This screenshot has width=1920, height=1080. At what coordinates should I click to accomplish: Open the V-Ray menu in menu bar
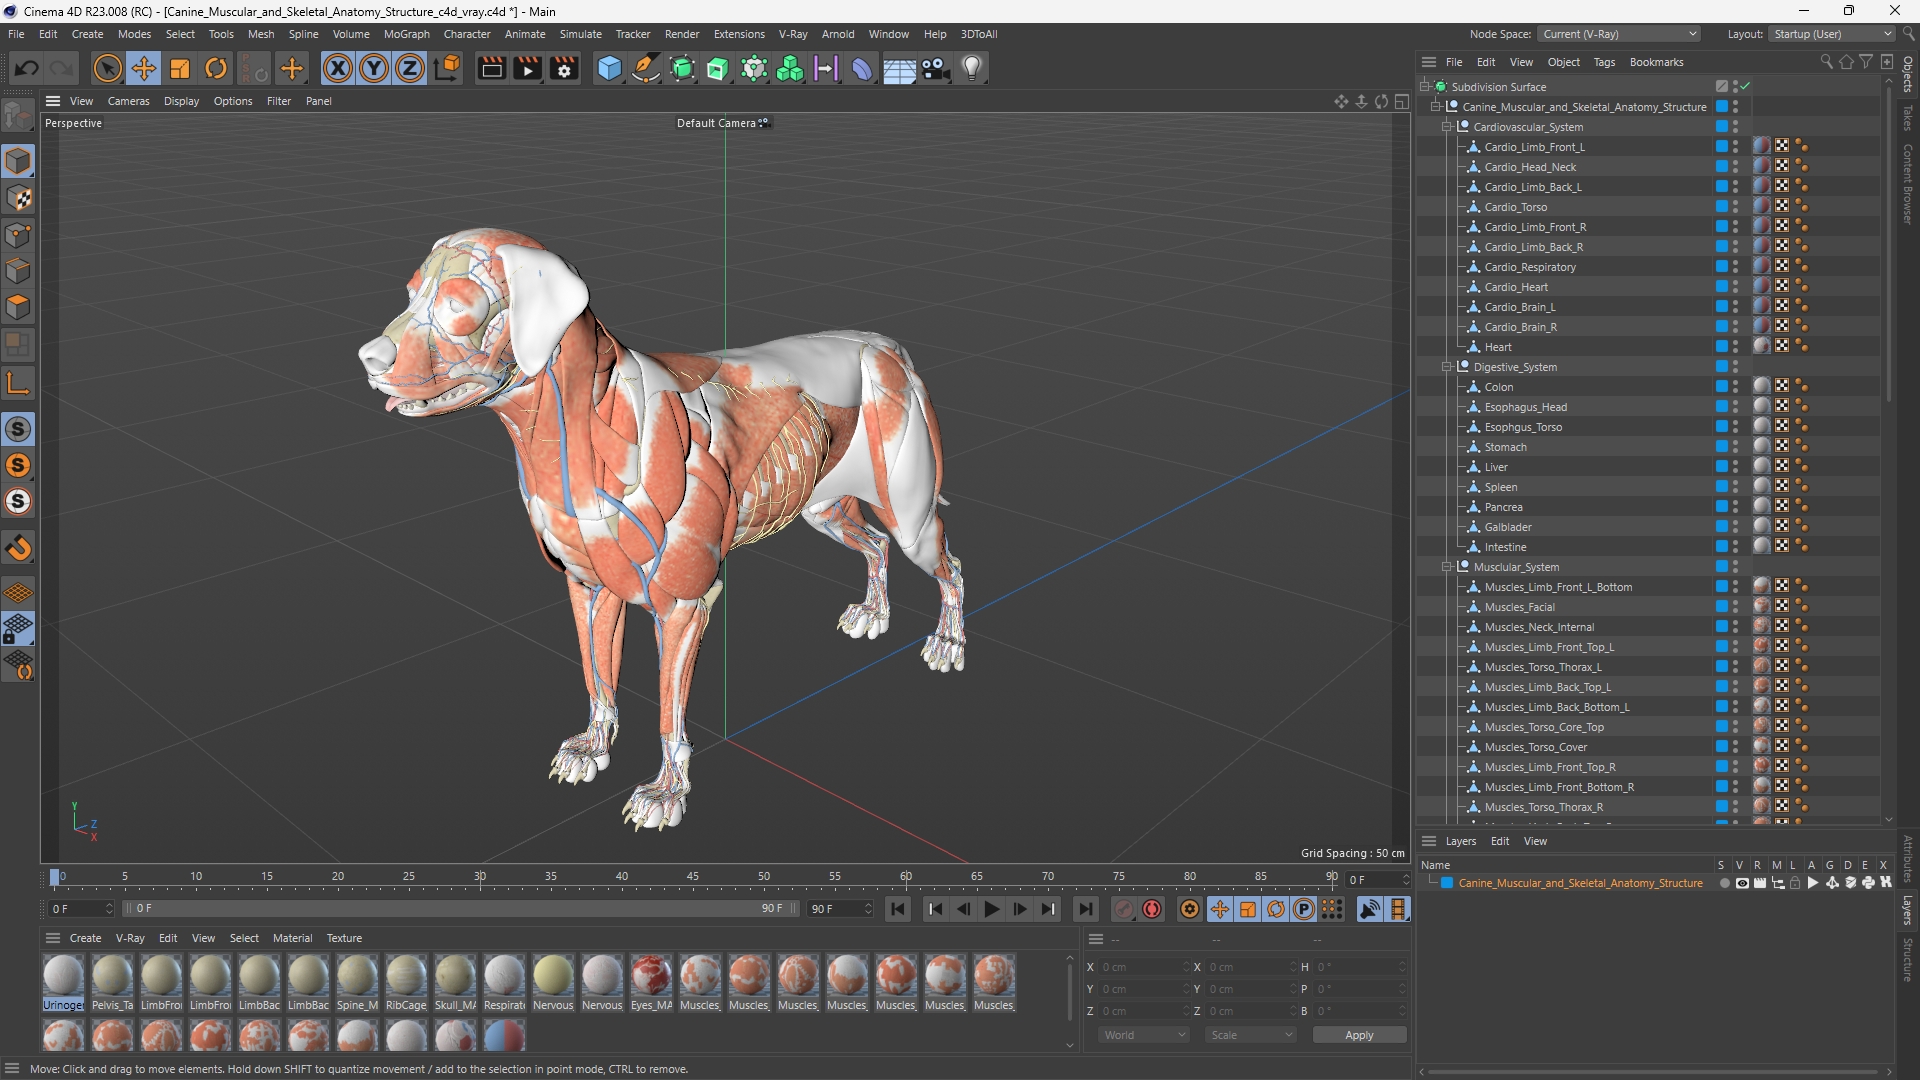click(x=793, y=34)
